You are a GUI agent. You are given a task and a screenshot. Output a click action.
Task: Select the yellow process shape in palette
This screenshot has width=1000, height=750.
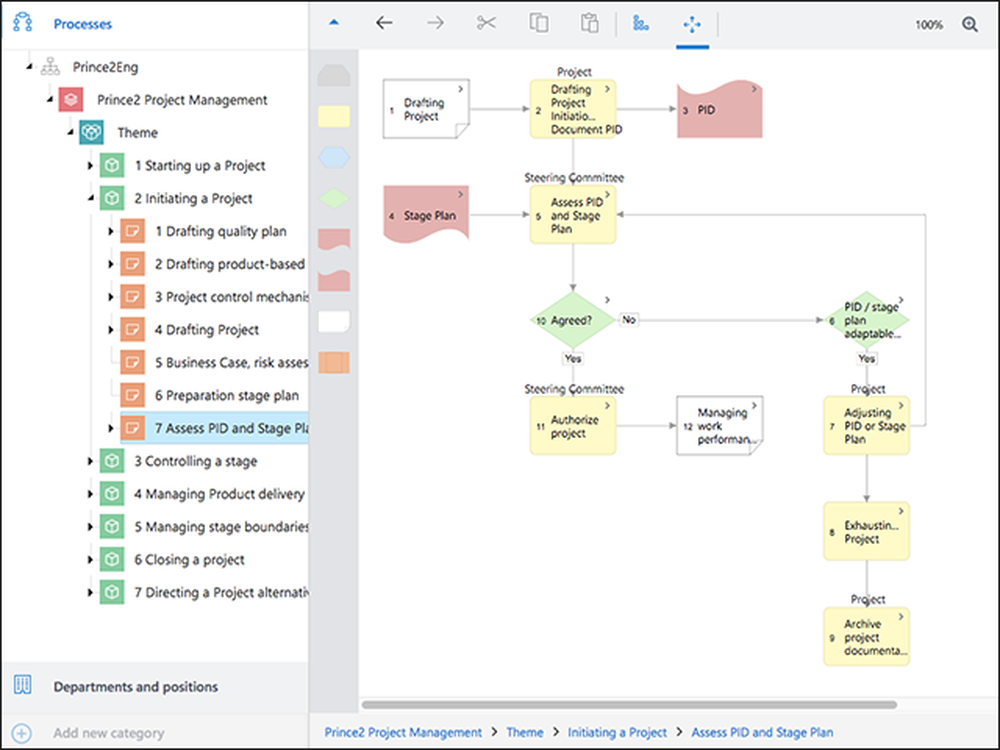point(334,116)
